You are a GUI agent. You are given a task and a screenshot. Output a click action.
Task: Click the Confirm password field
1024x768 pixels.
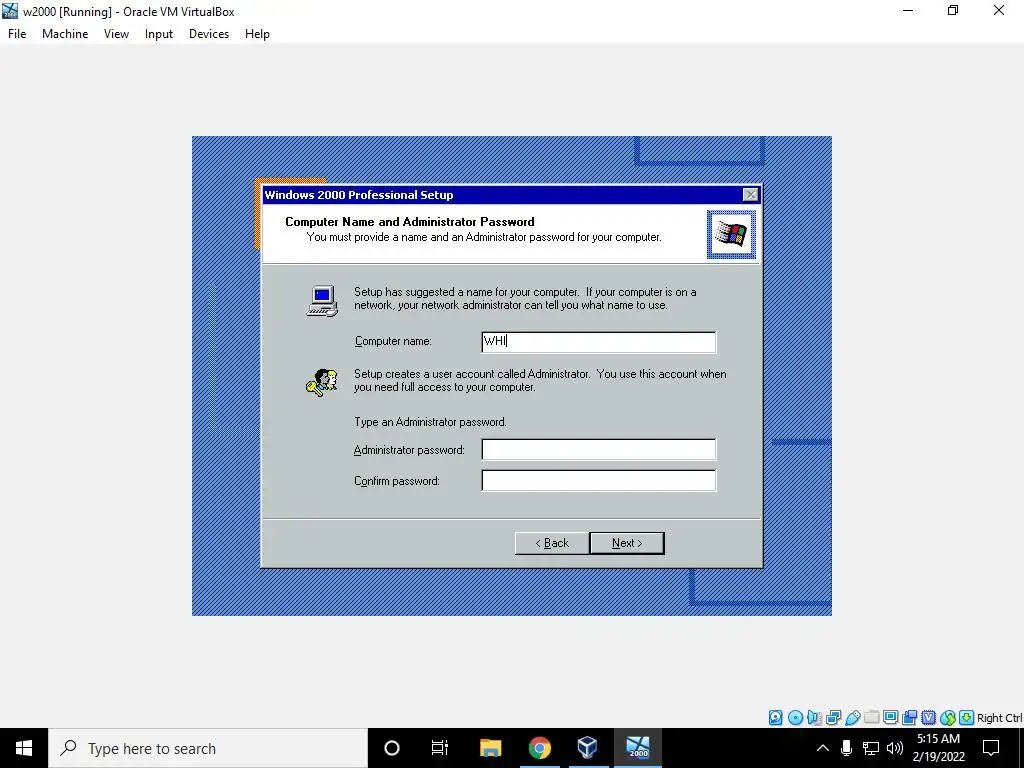point(599,481)
